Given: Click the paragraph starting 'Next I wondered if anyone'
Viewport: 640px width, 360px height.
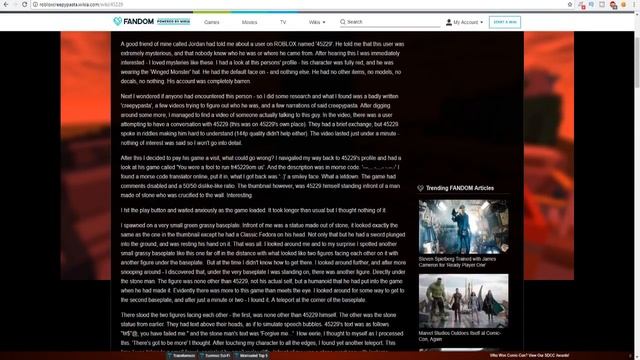Looking at the screenshot, I should (260, 120).
